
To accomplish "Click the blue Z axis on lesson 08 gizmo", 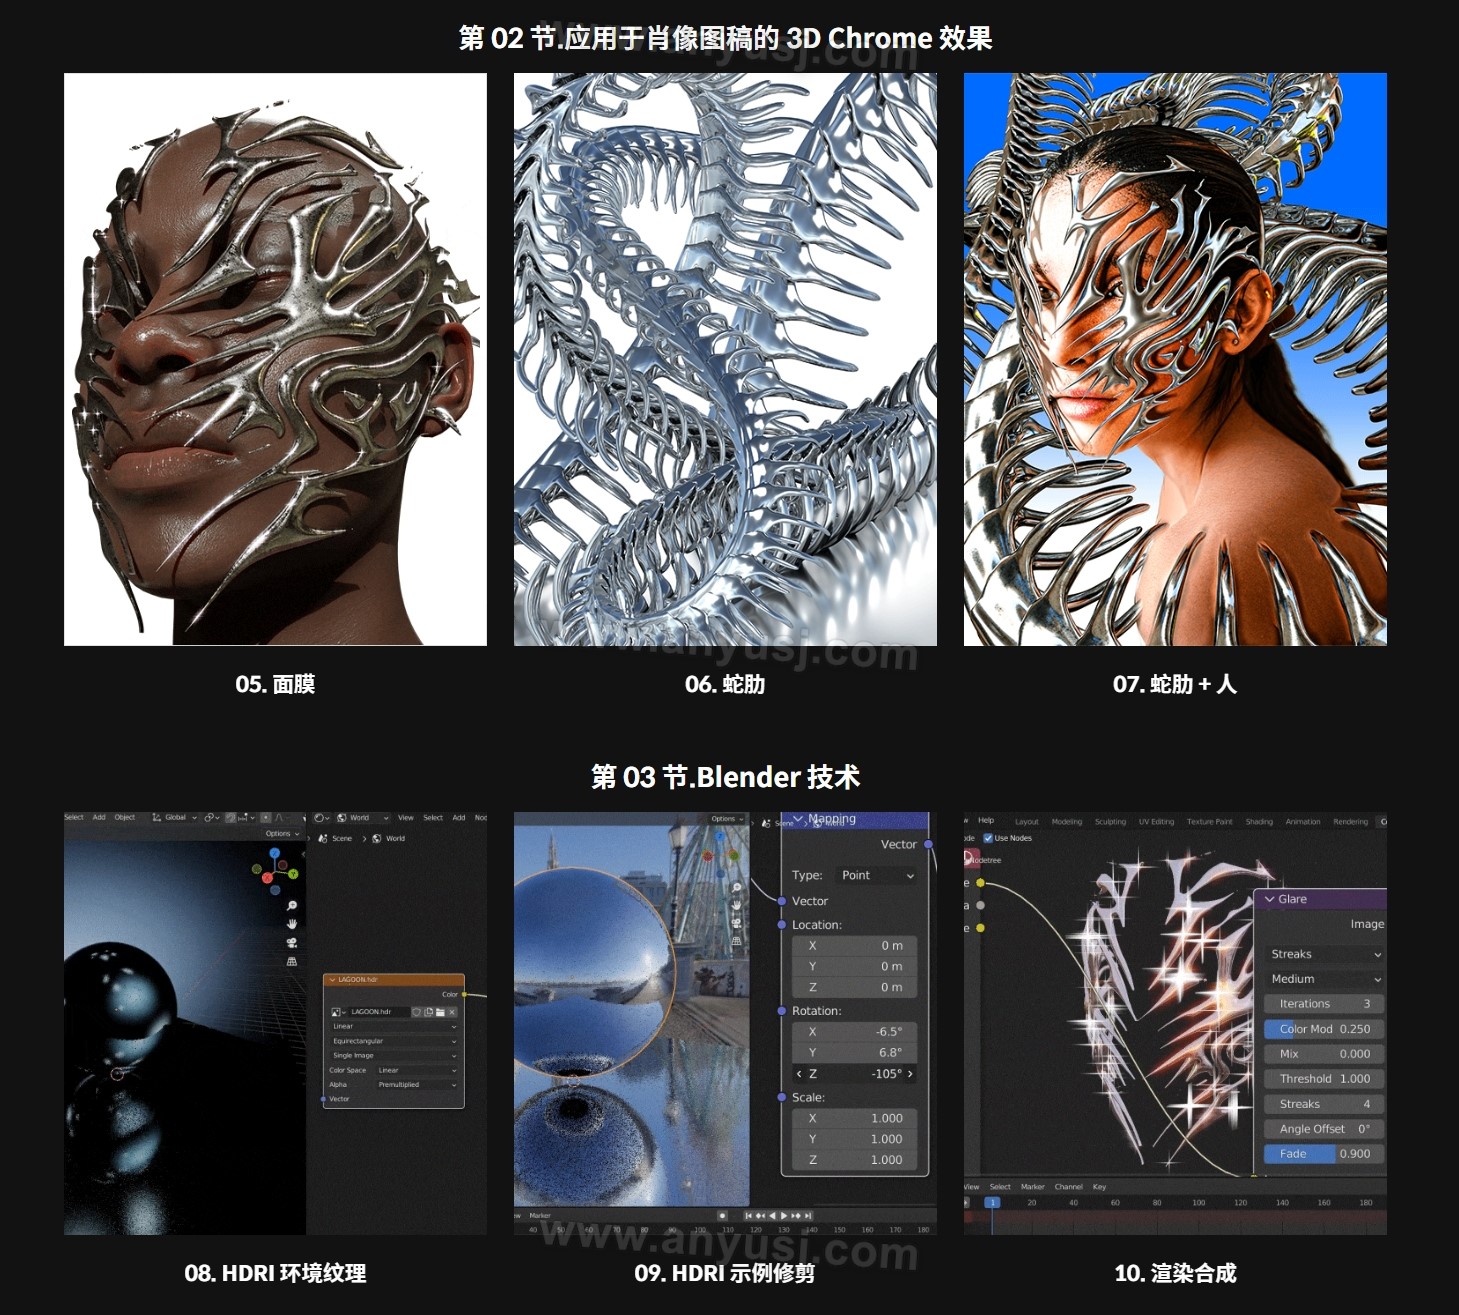I will click(275, 853).
